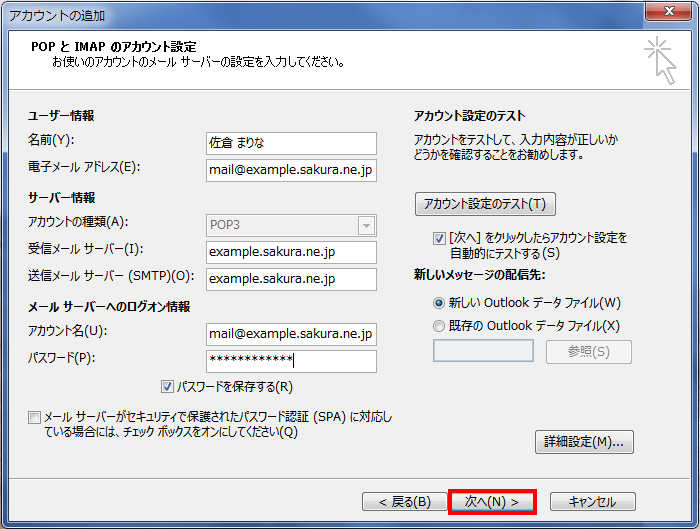Click the アカウント名(U) input field
The image size is (700, 529).
(x=290, y=334)
